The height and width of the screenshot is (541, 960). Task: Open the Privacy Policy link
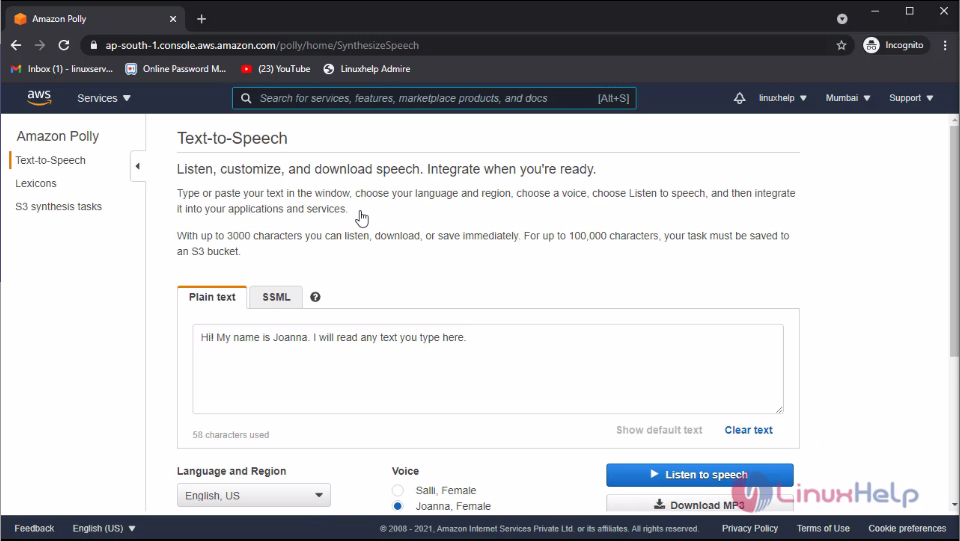[x=749, y=528]
